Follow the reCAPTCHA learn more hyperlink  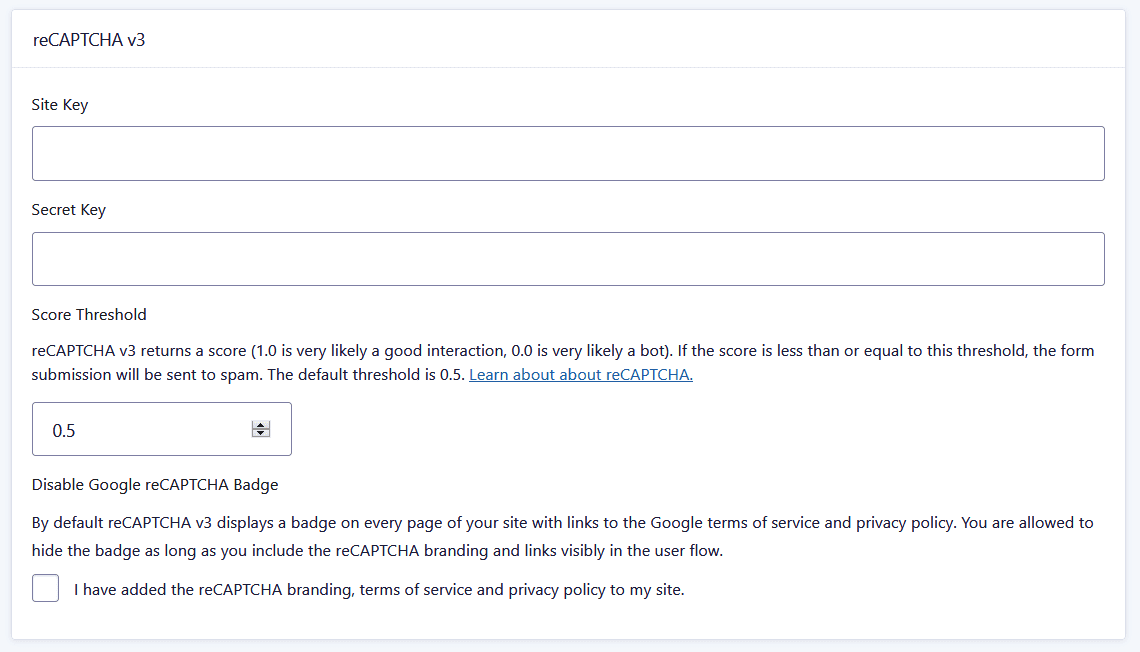point(580,374)
